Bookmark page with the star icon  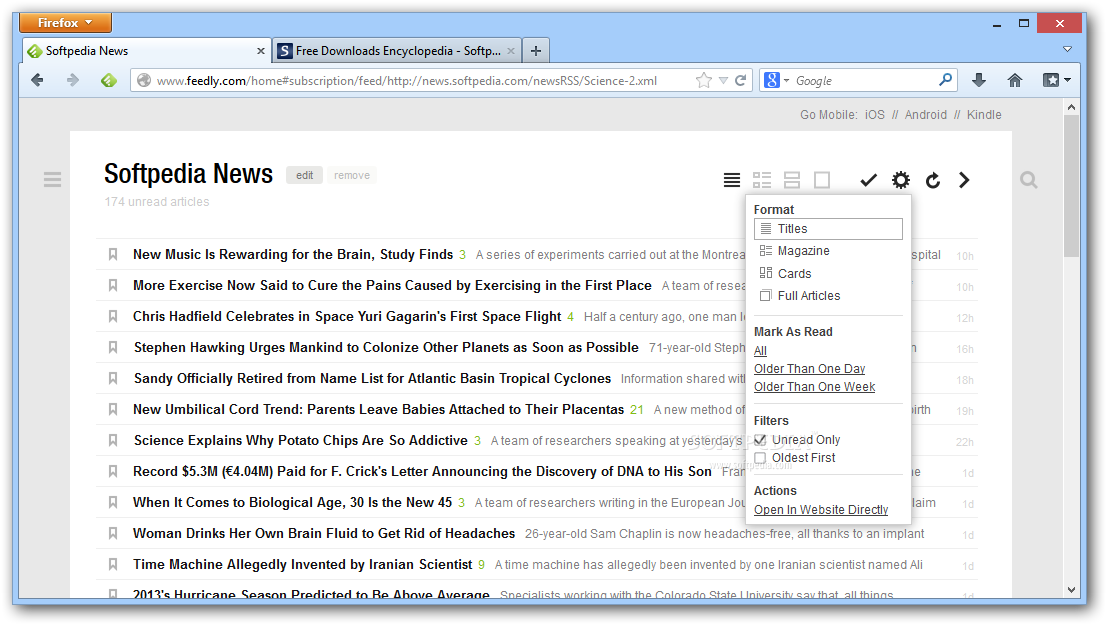703,81
